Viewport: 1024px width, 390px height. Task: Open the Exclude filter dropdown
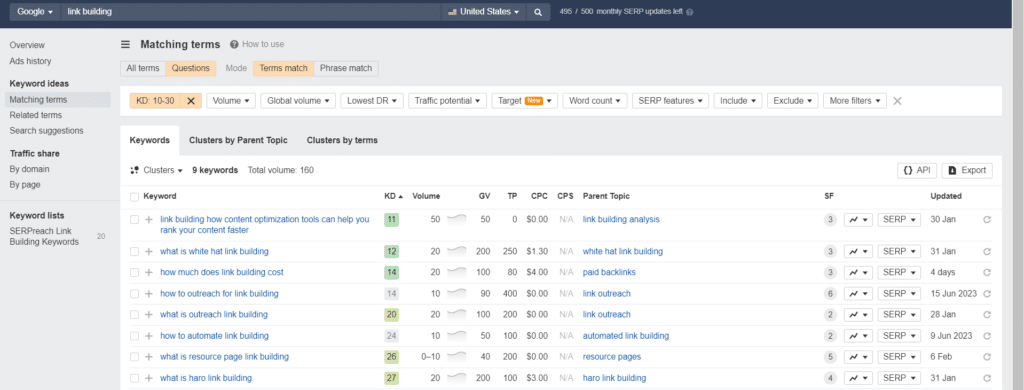pyautogui.click(x=793, y=101)
